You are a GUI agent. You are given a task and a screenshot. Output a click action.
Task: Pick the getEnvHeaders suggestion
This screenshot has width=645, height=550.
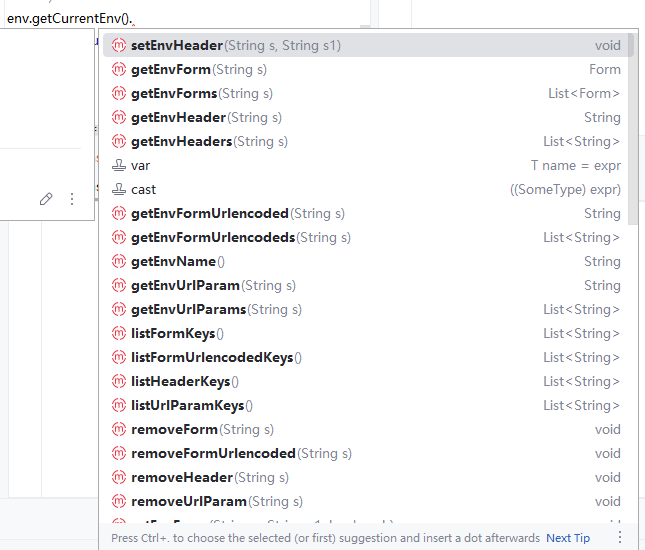(x=209, y=142)
